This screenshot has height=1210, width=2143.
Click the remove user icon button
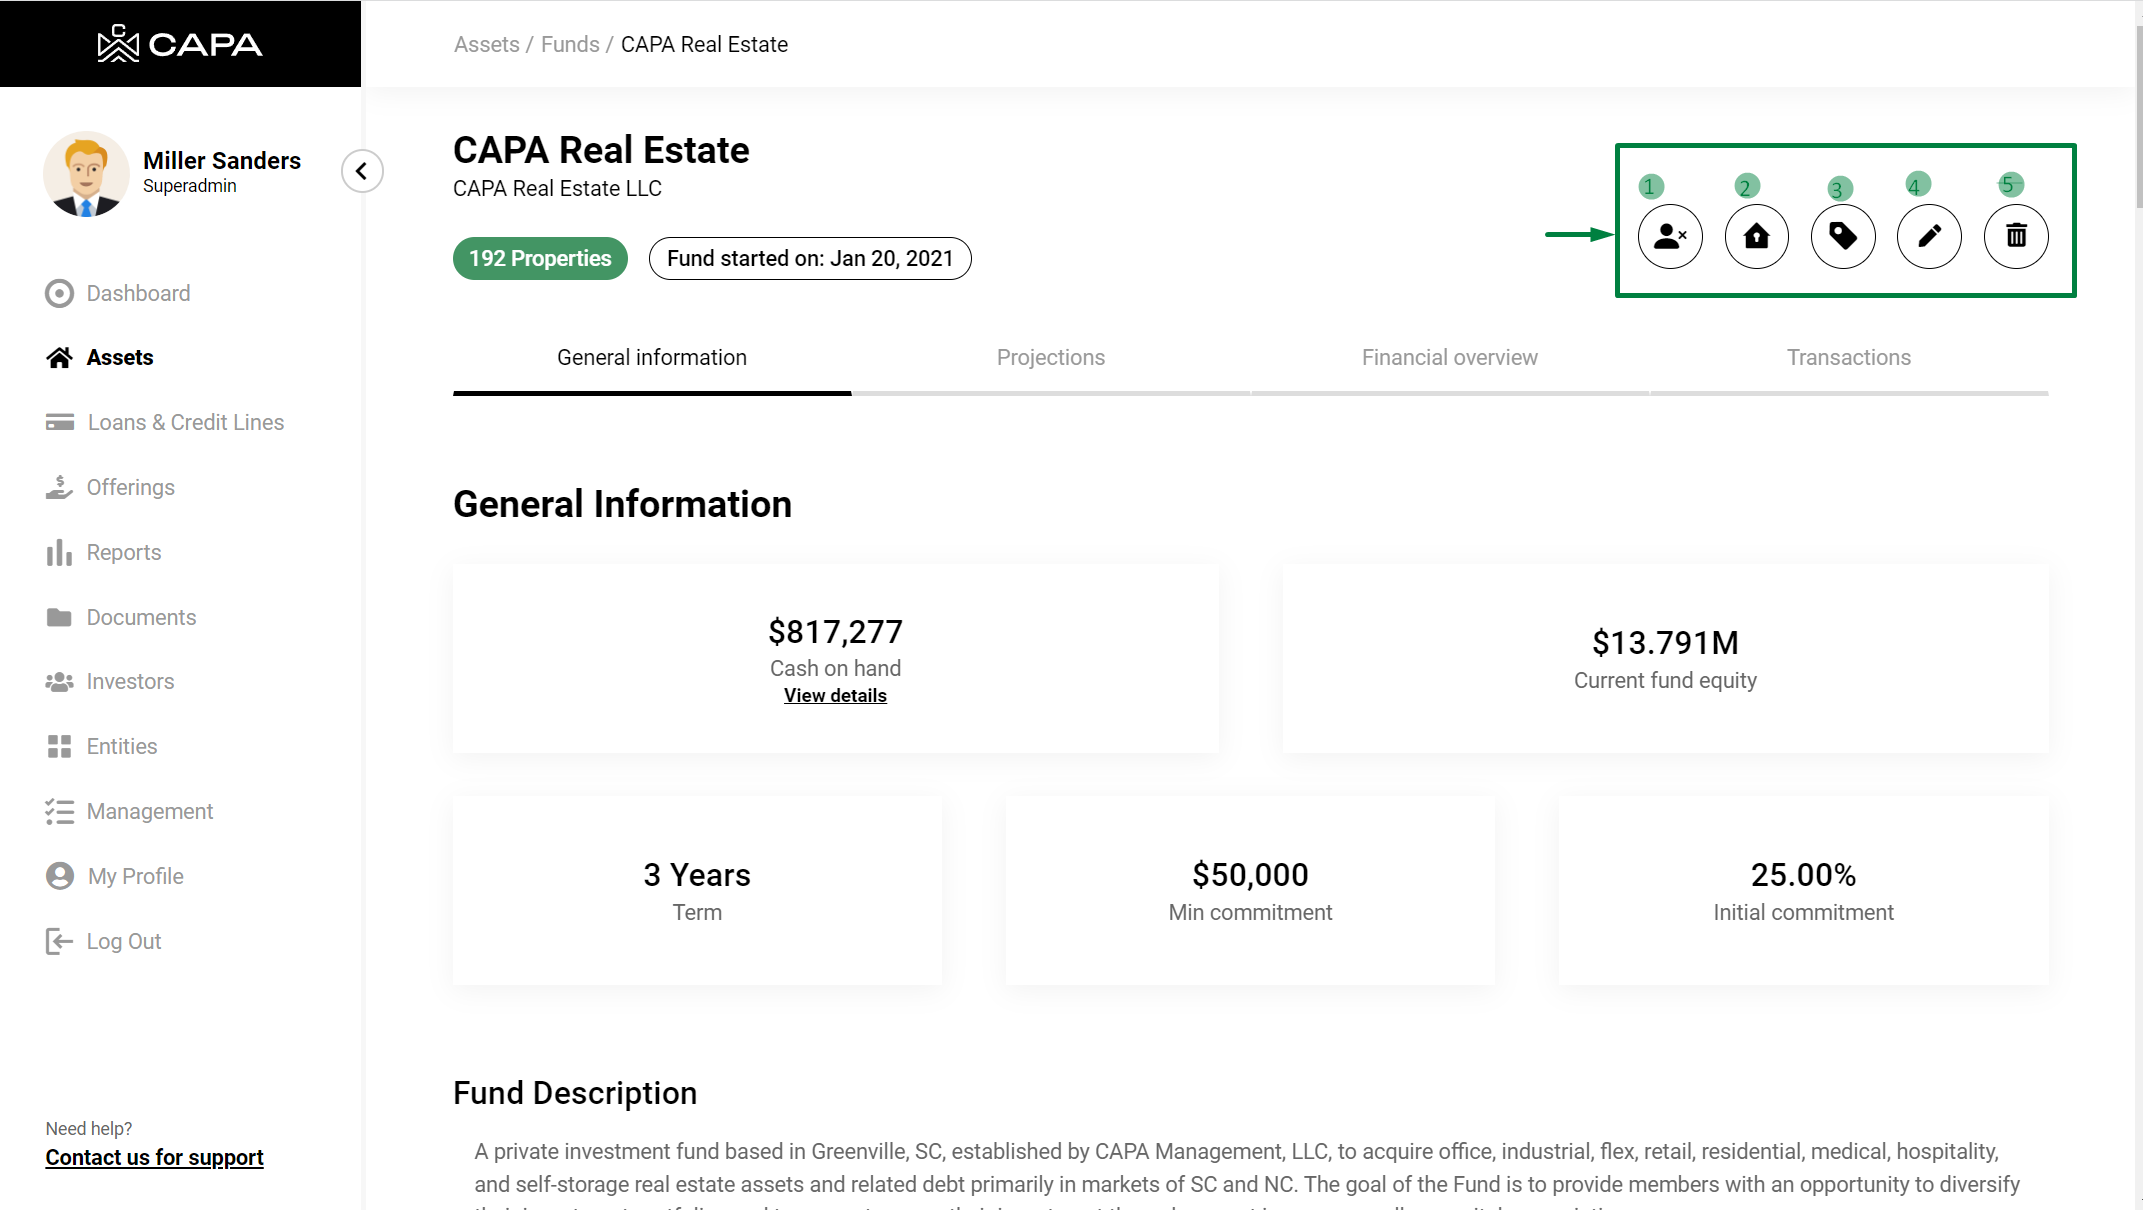coord(1670,236)
